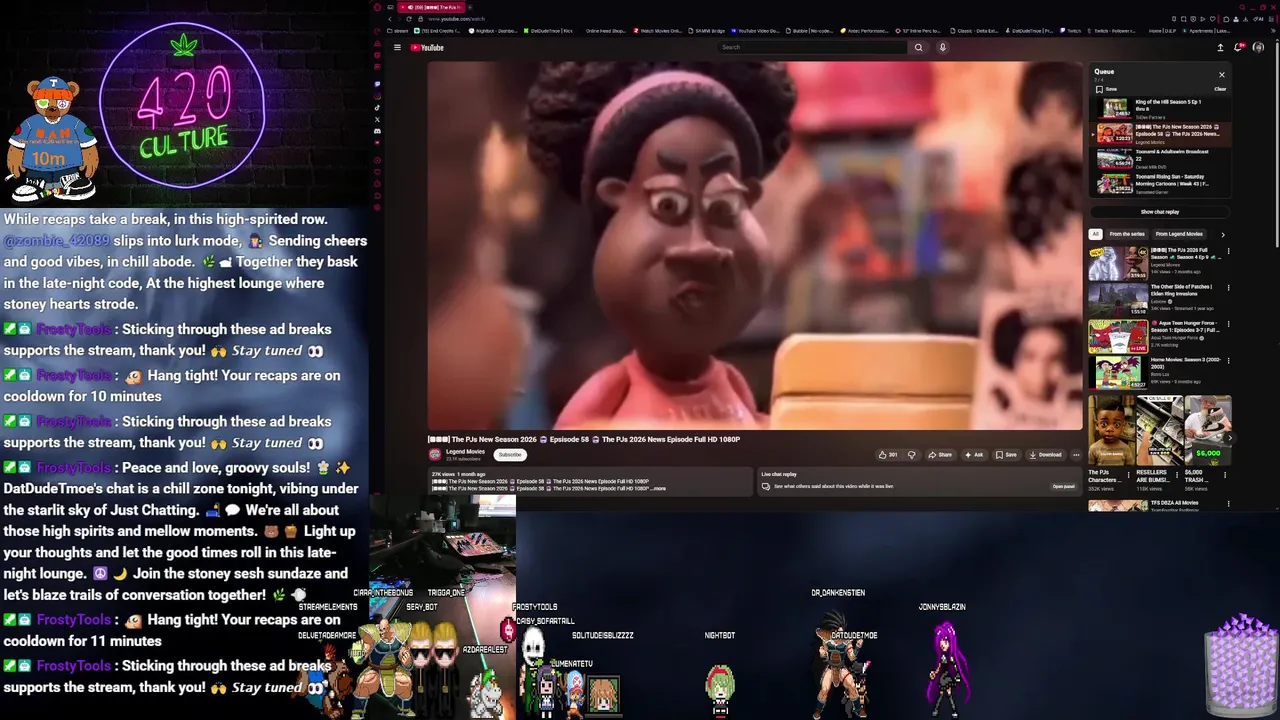Save video with the Save button under player

click(x=1006, y=455)
